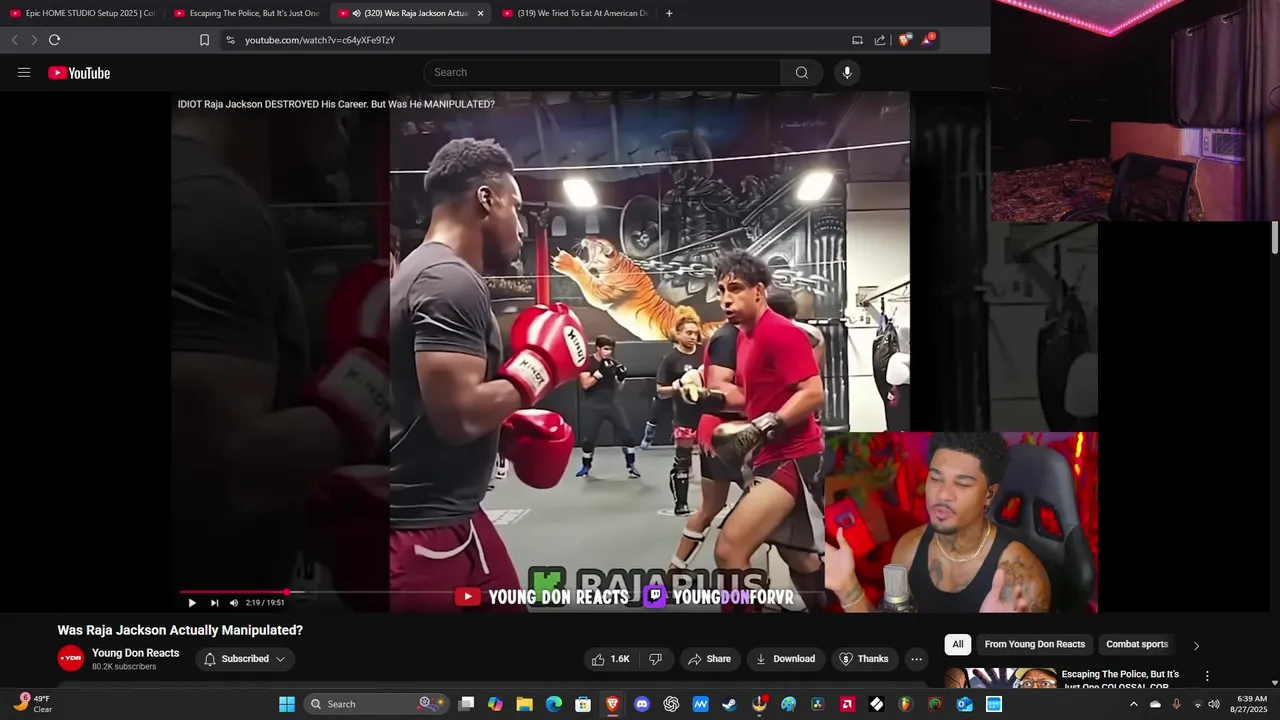Image resolution: width=1280 pixels, height=720 pixels.
Task: Open a new browser tab
Action: (669, 13)
